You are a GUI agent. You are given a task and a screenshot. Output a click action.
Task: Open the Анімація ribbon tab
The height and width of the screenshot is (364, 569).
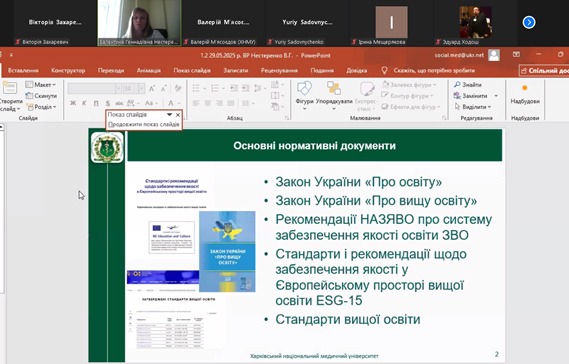pyautogui.click(x=149, y=70)
